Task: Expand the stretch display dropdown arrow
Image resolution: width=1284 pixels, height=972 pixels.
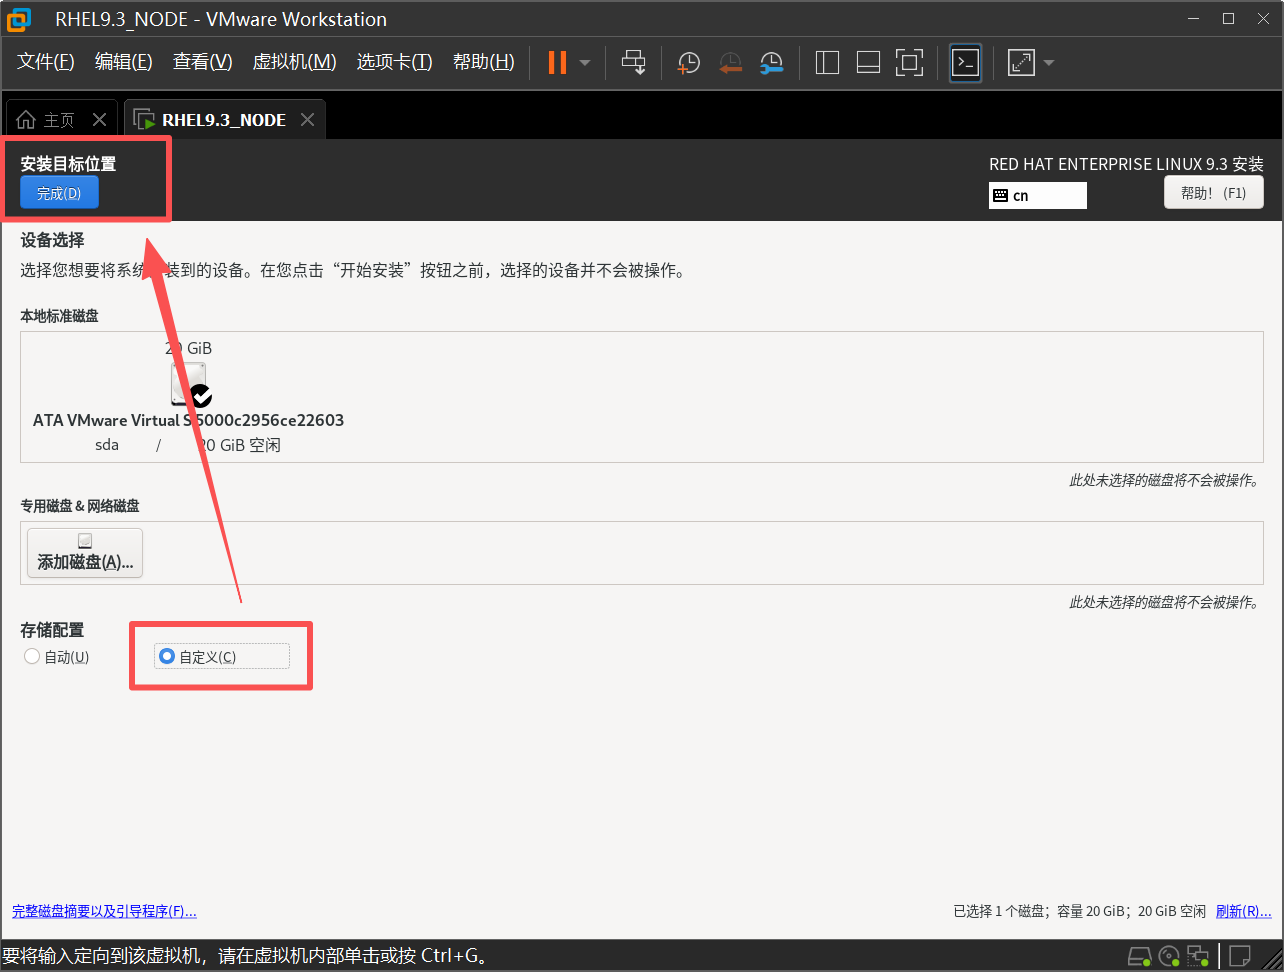Action: (x=1049, y=63)
